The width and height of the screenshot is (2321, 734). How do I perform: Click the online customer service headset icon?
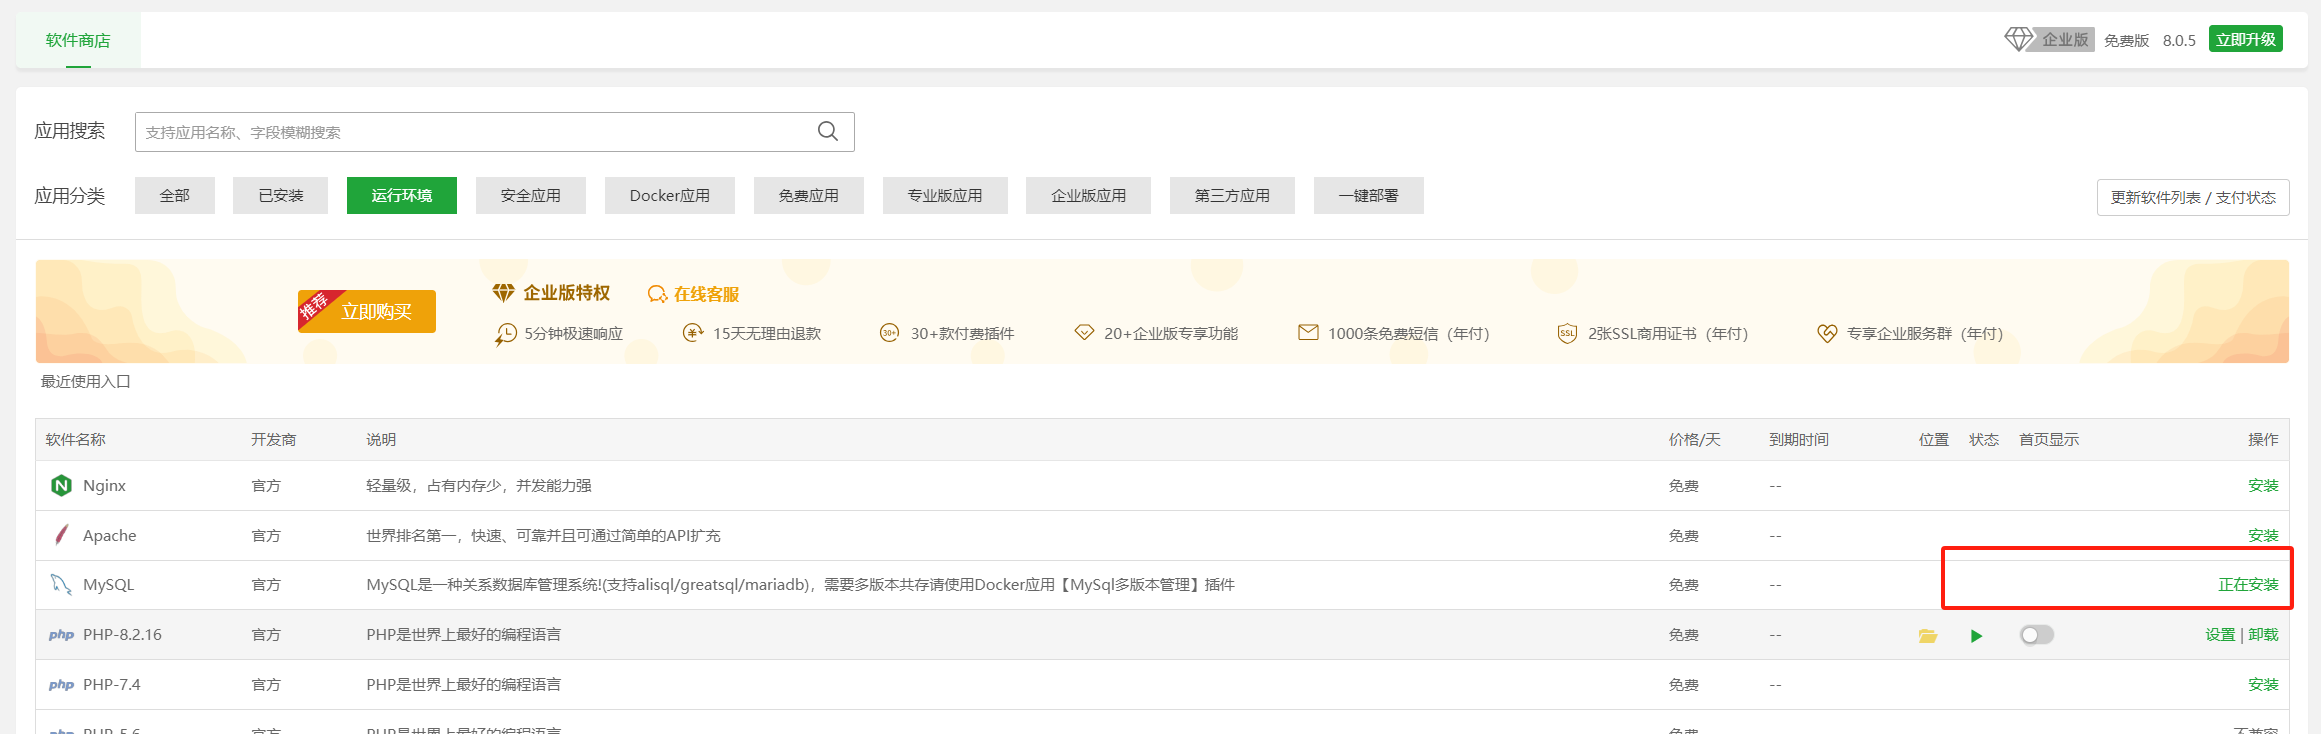[657, 294]
